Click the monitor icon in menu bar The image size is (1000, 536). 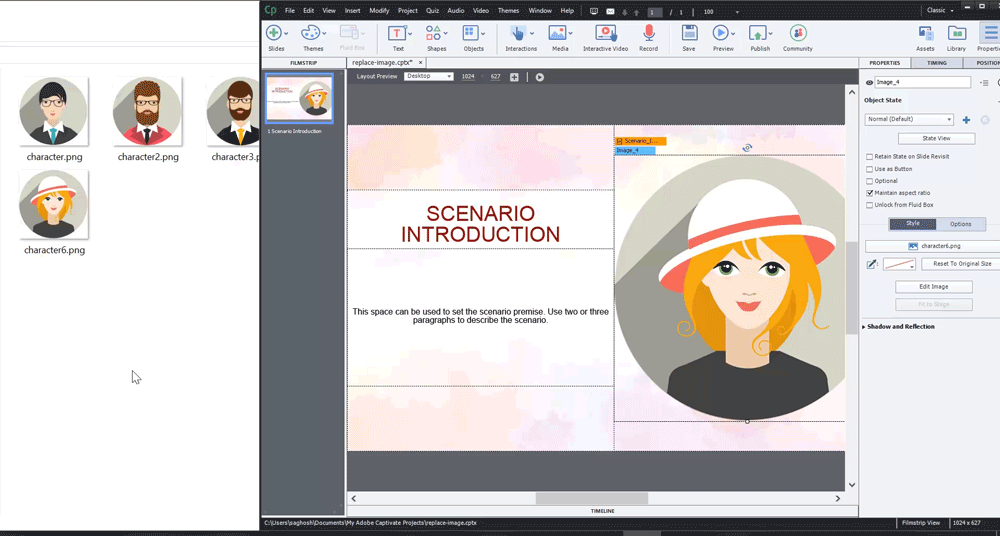tap(594, 11)
